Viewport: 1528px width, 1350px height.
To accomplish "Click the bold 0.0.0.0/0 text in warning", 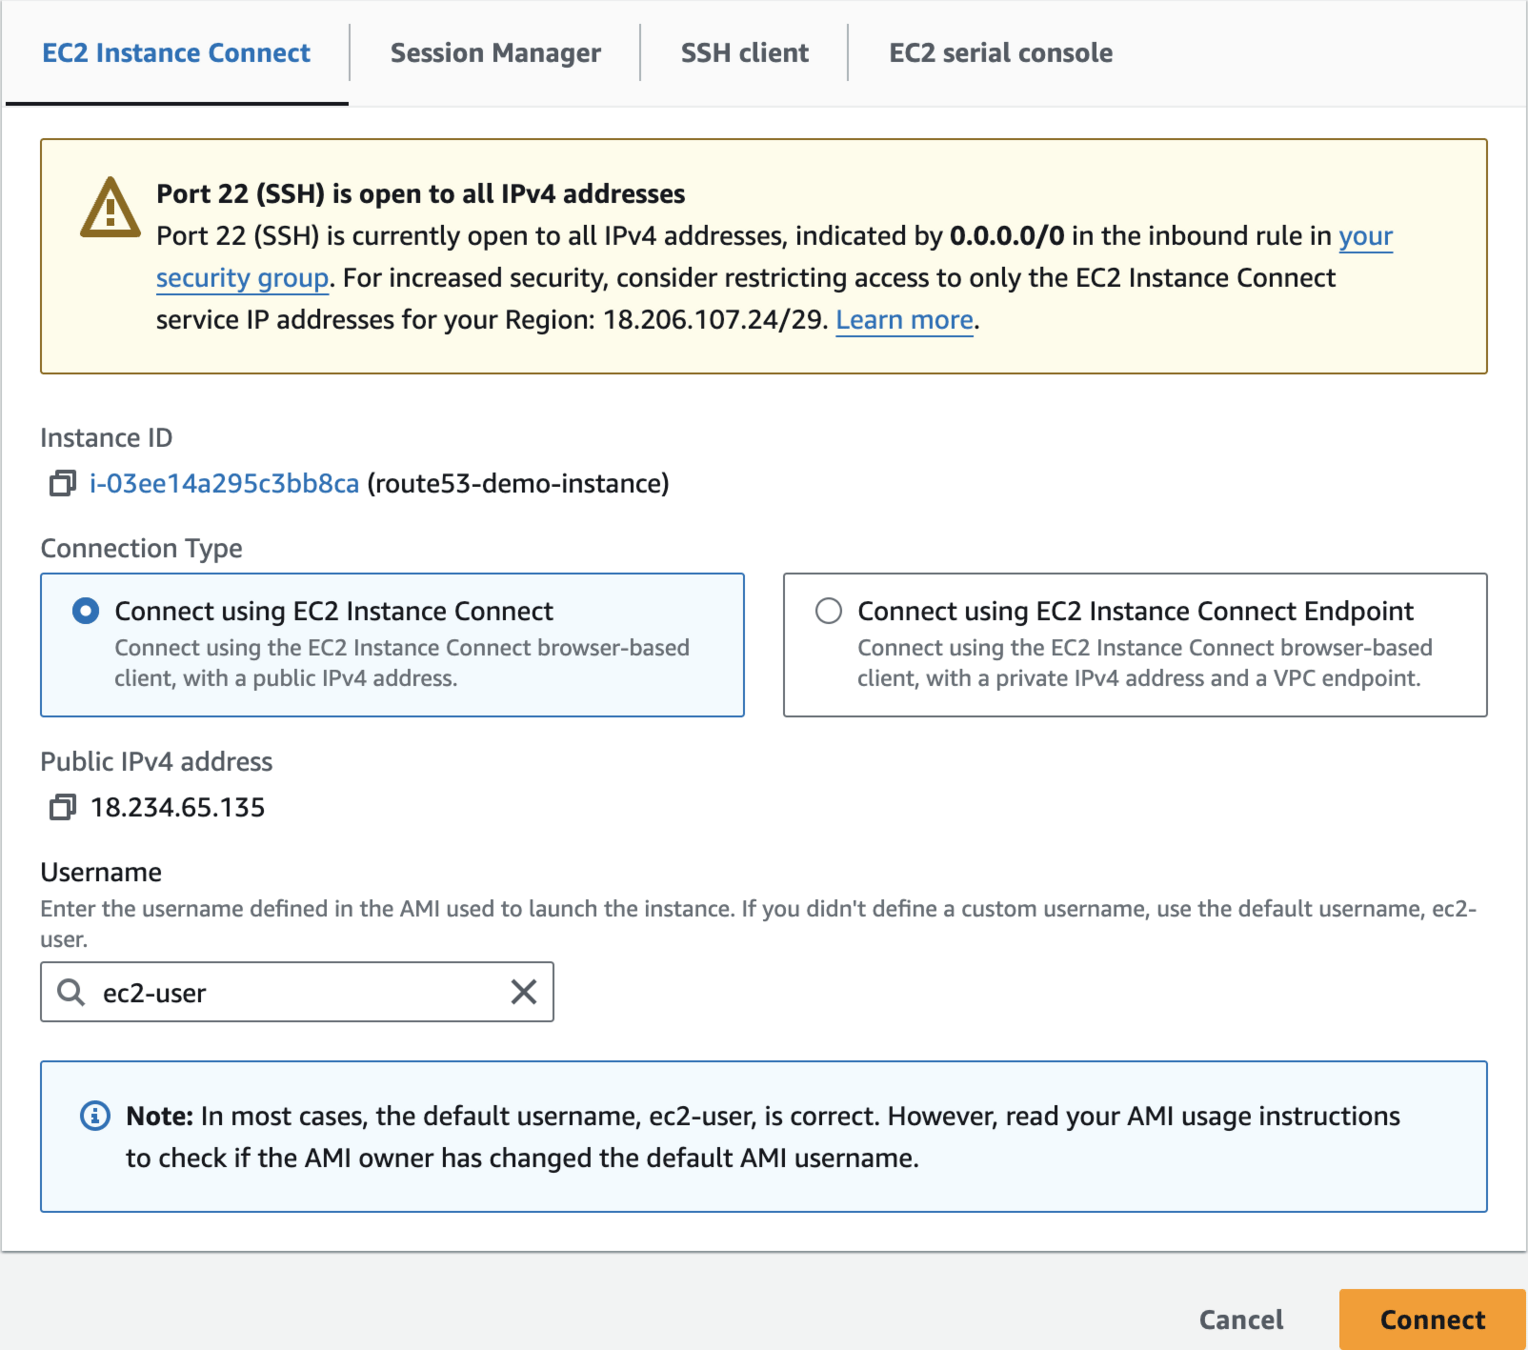I will point(1007,236).
